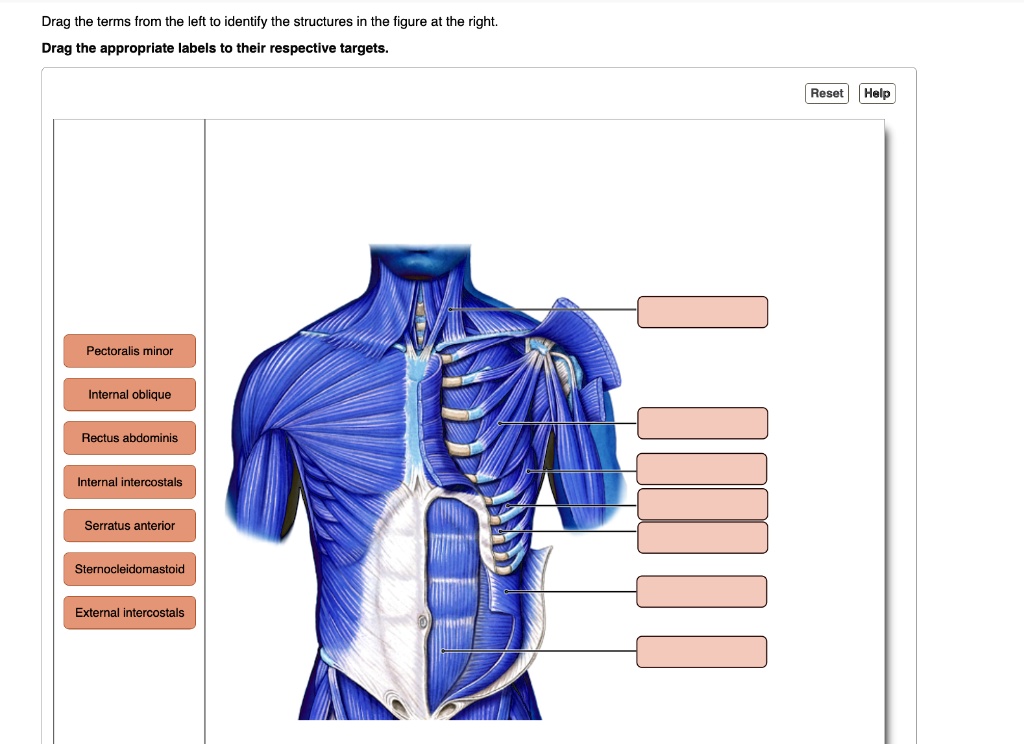Select the Sternocleidomastoid label
The height and width of the screenshot is (744, 1024).
coord(129,568)
